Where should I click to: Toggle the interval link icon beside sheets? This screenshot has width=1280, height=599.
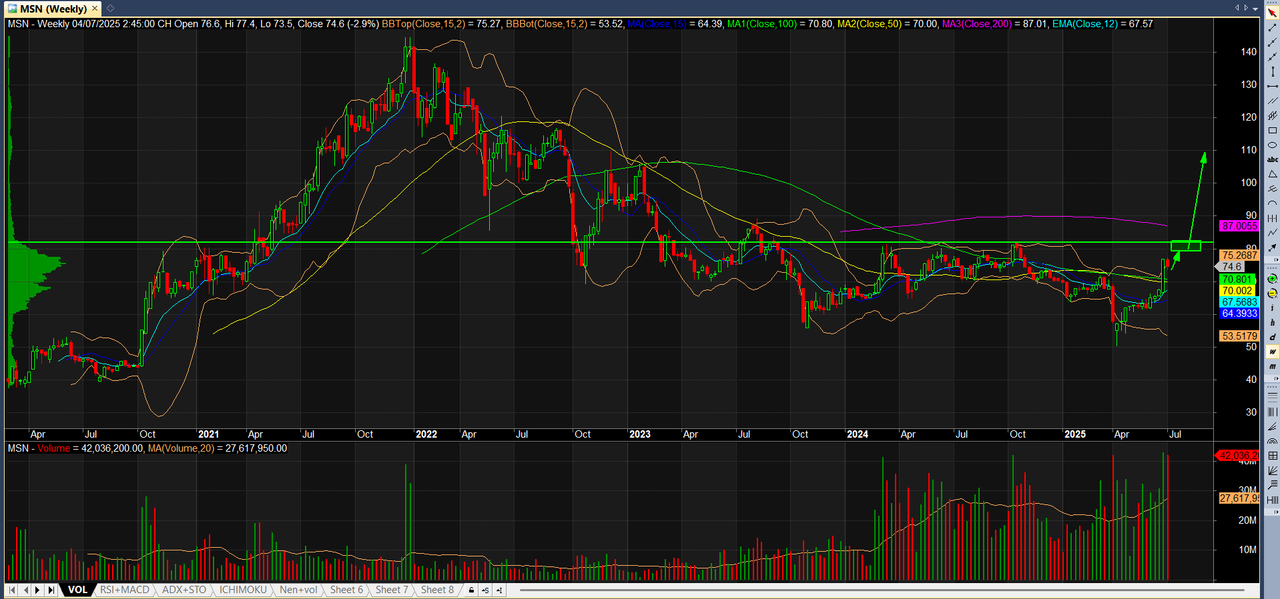coord(500,590)
